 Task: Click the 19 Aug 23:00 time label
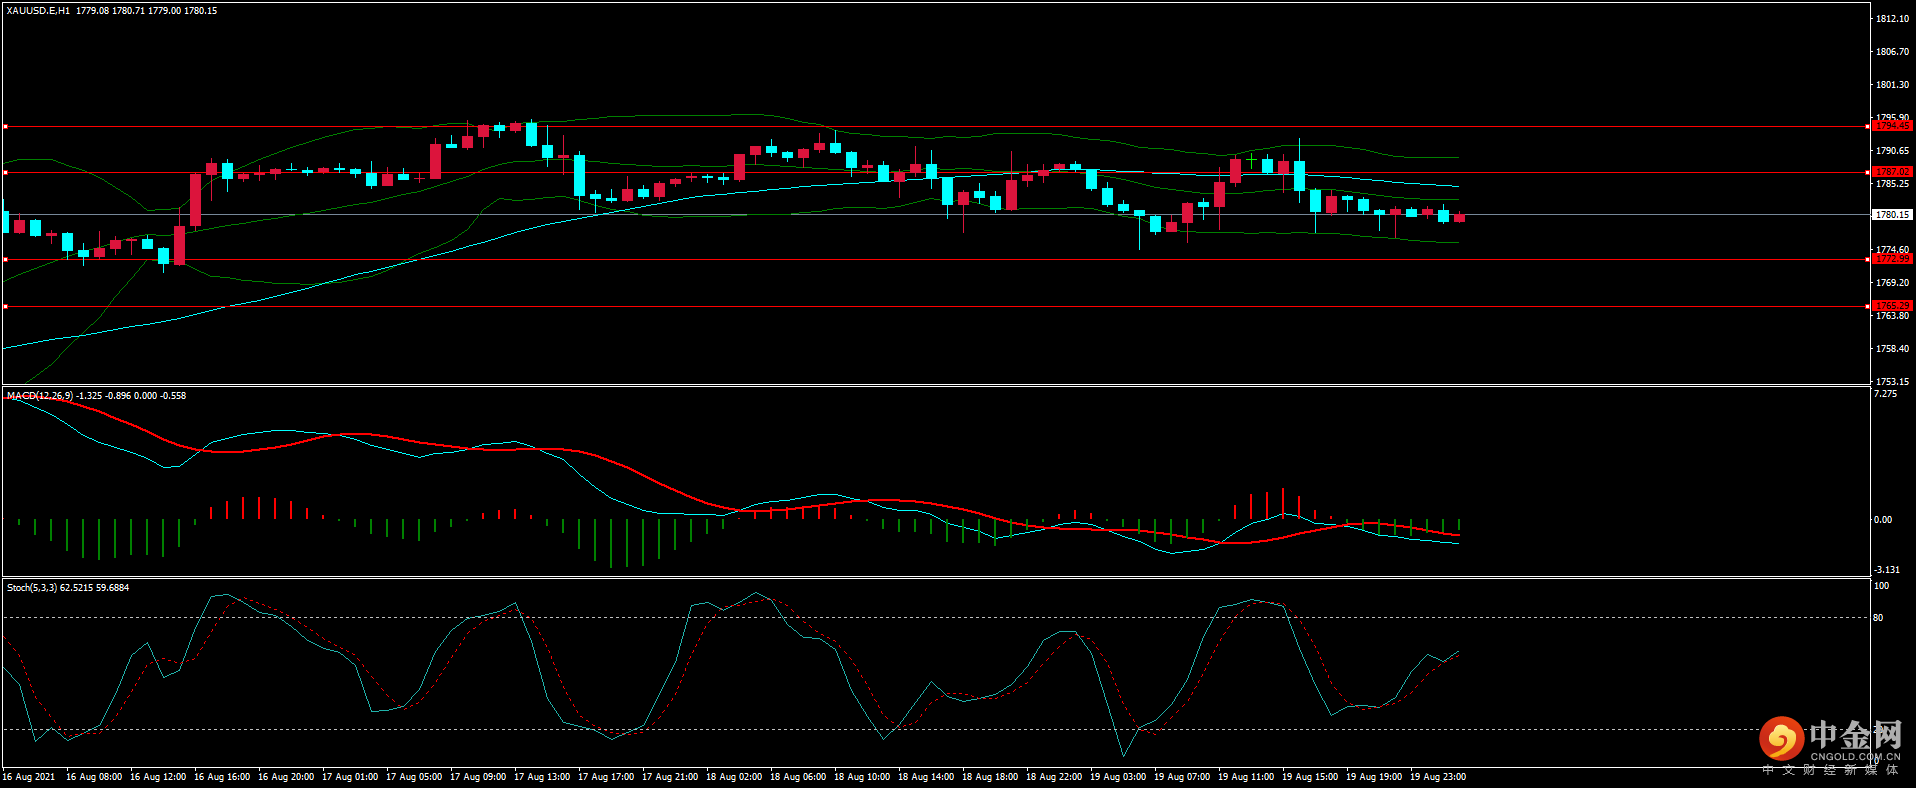tap(1438, 777)
